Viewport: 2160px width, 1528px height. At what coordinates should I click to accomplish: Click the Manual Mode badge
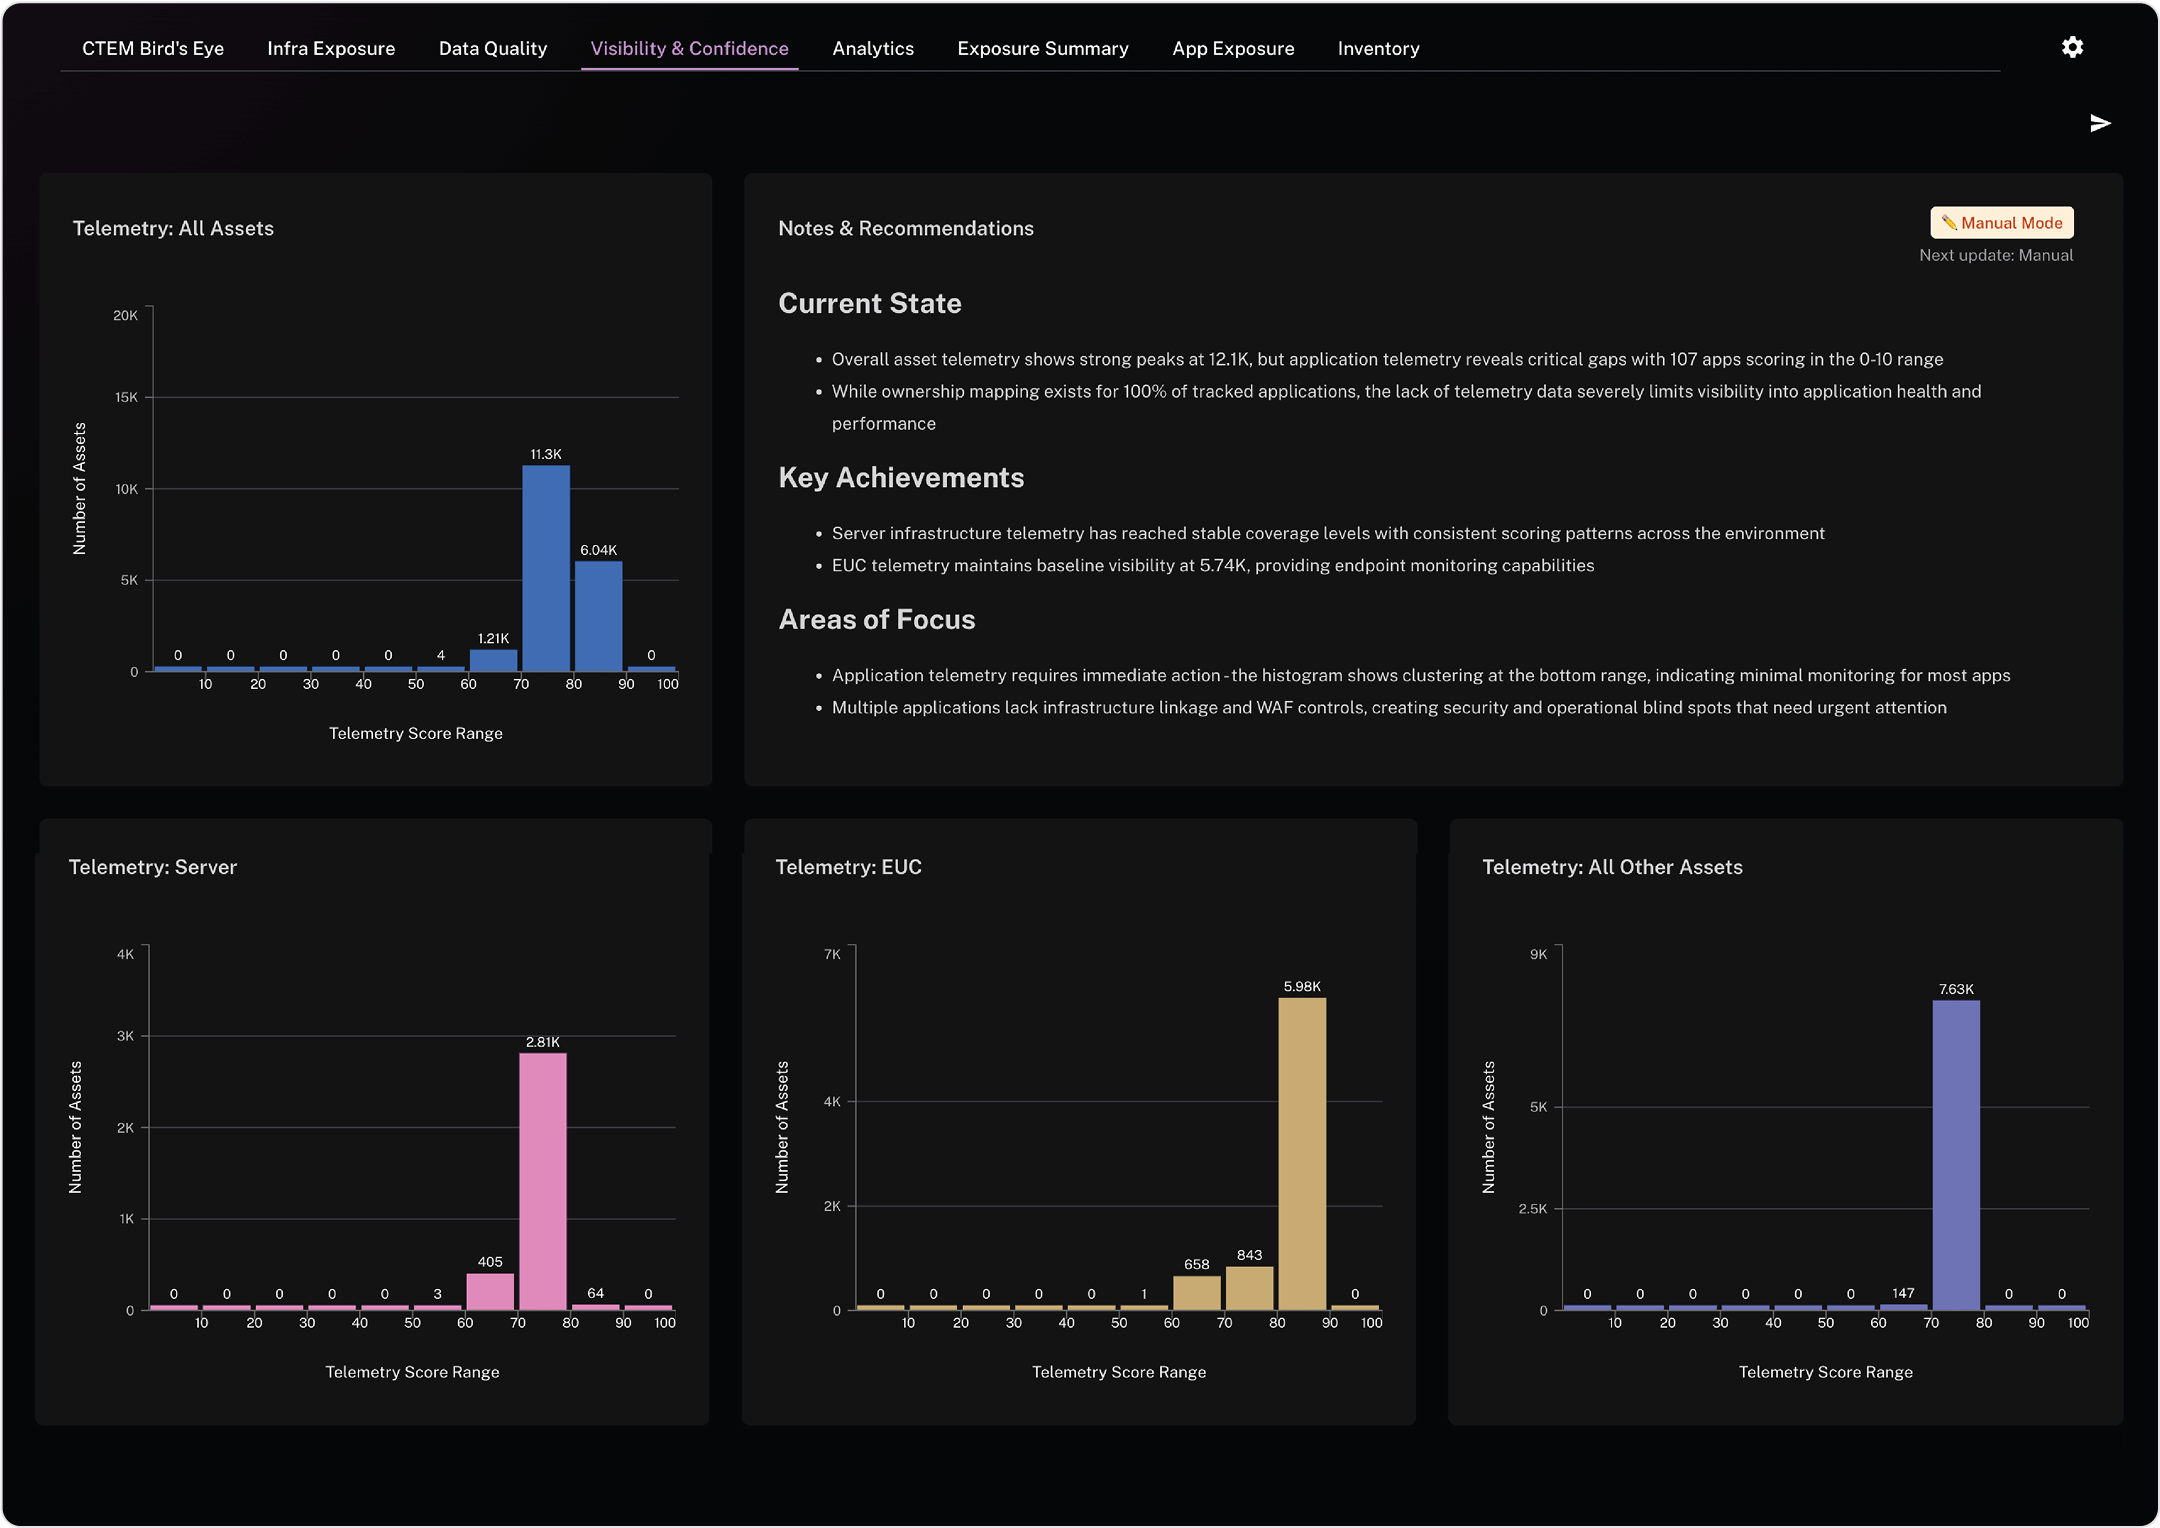2001,223
